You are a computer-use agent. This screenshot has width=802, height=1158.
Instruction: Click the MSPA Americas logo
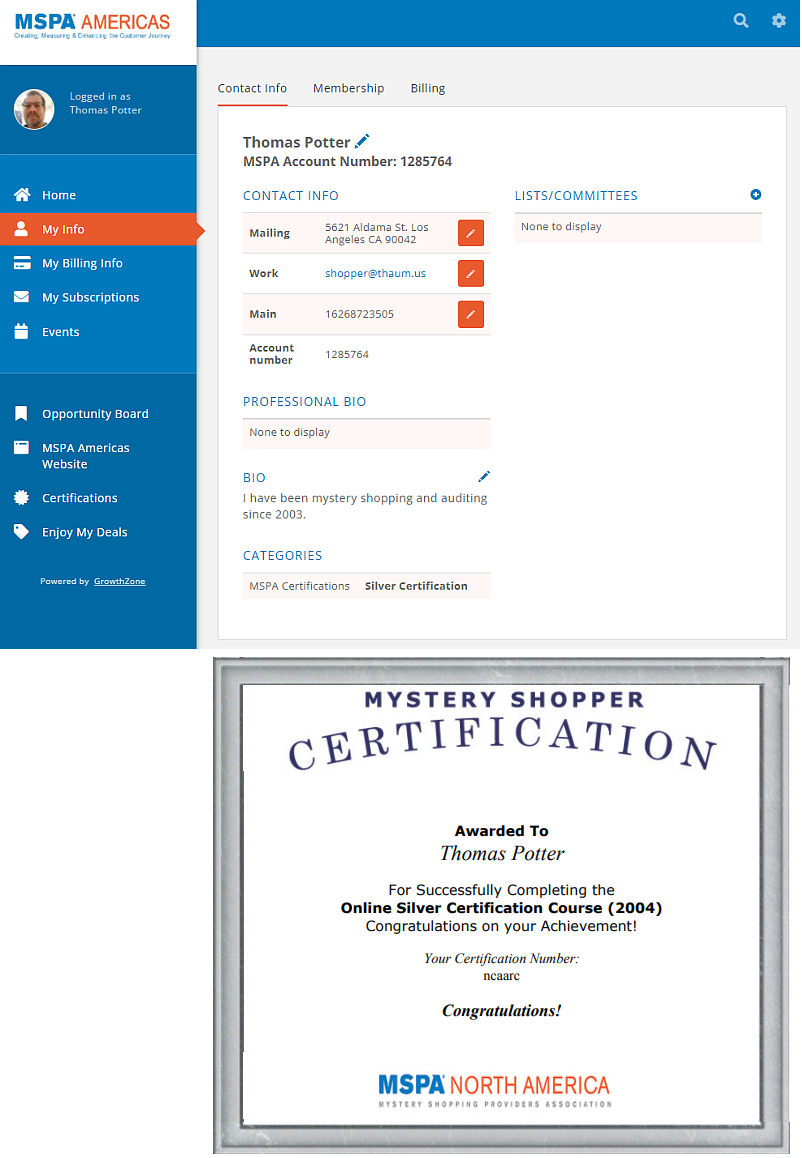(x=92, y=24)
